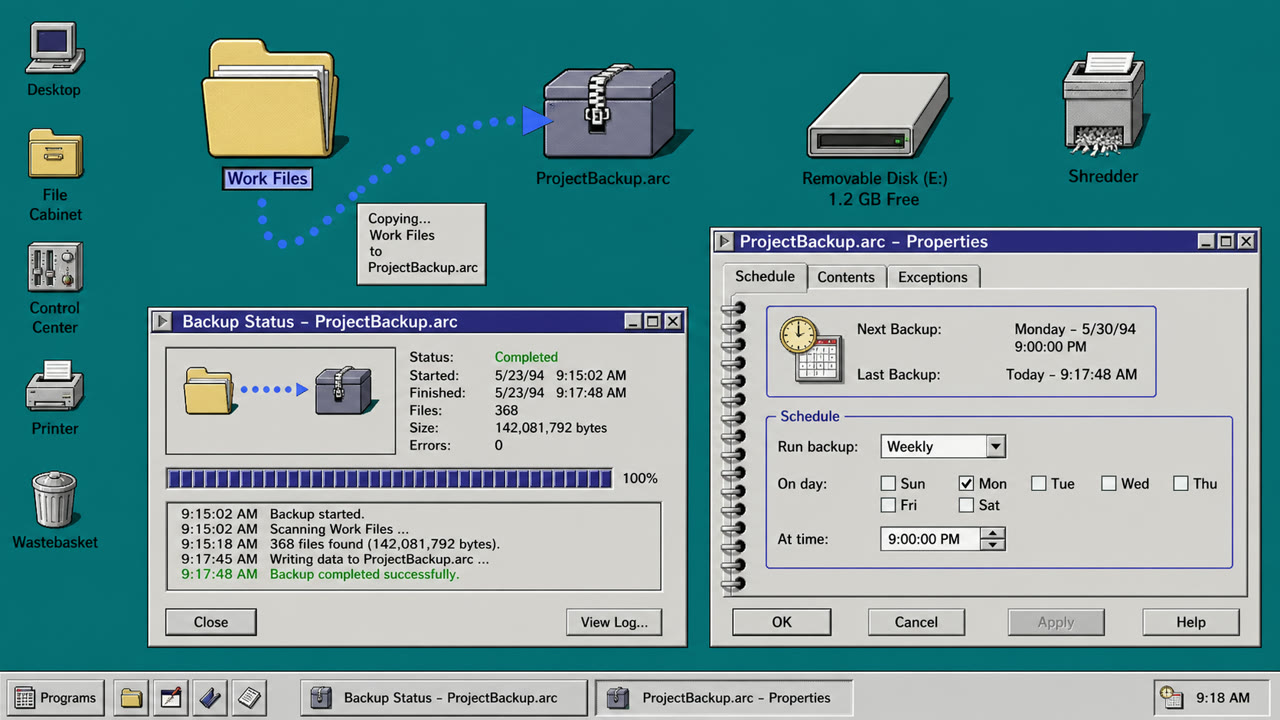Click the View Log... button
This screenshot has width=1280, height=720.
tap(614, 622)
